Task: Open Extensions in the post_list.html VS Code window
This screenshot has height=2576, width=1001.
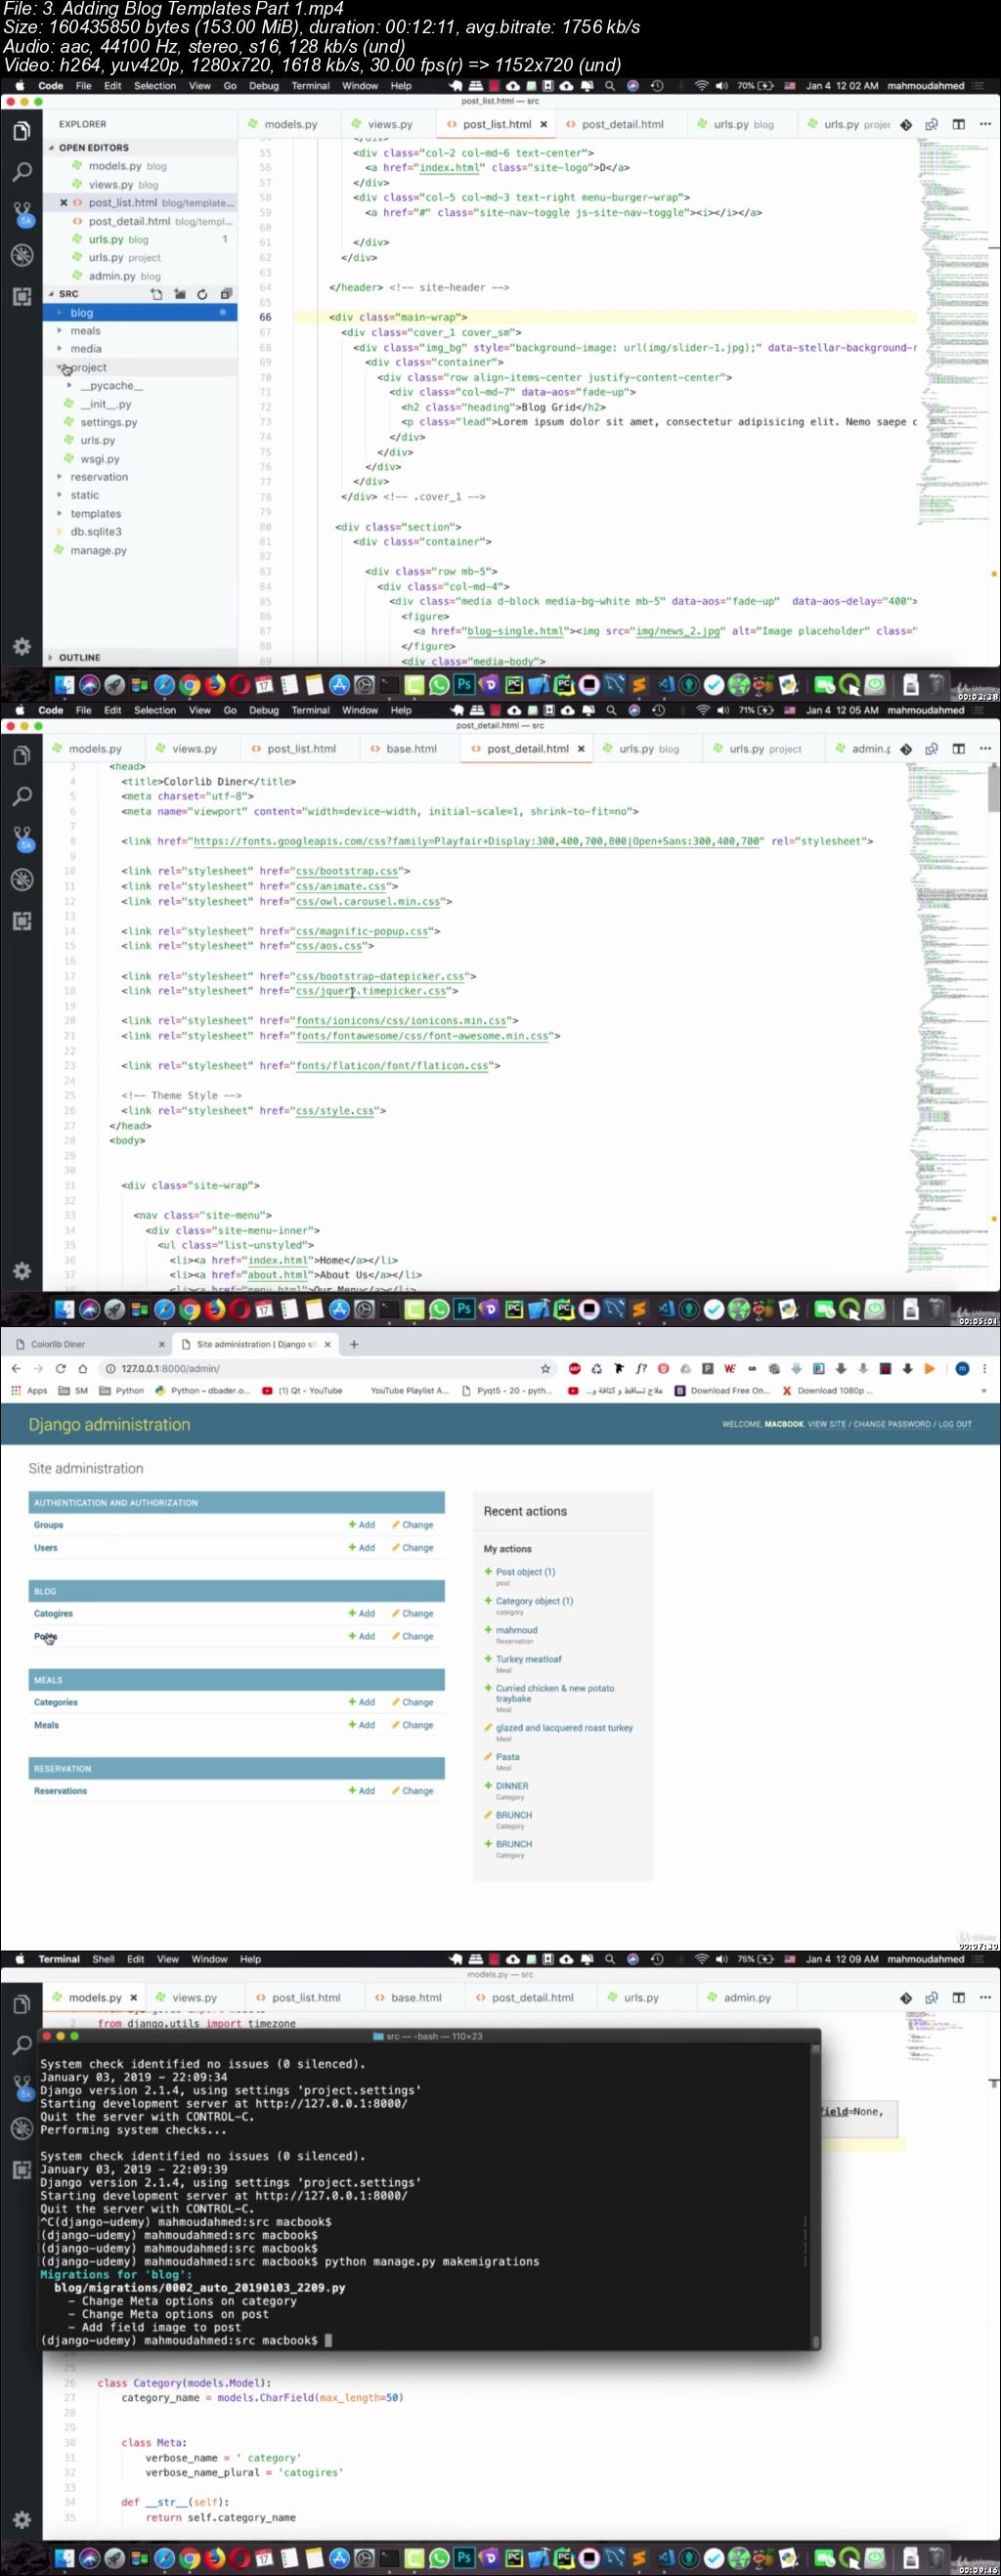Action: click(x=21, y=296)
